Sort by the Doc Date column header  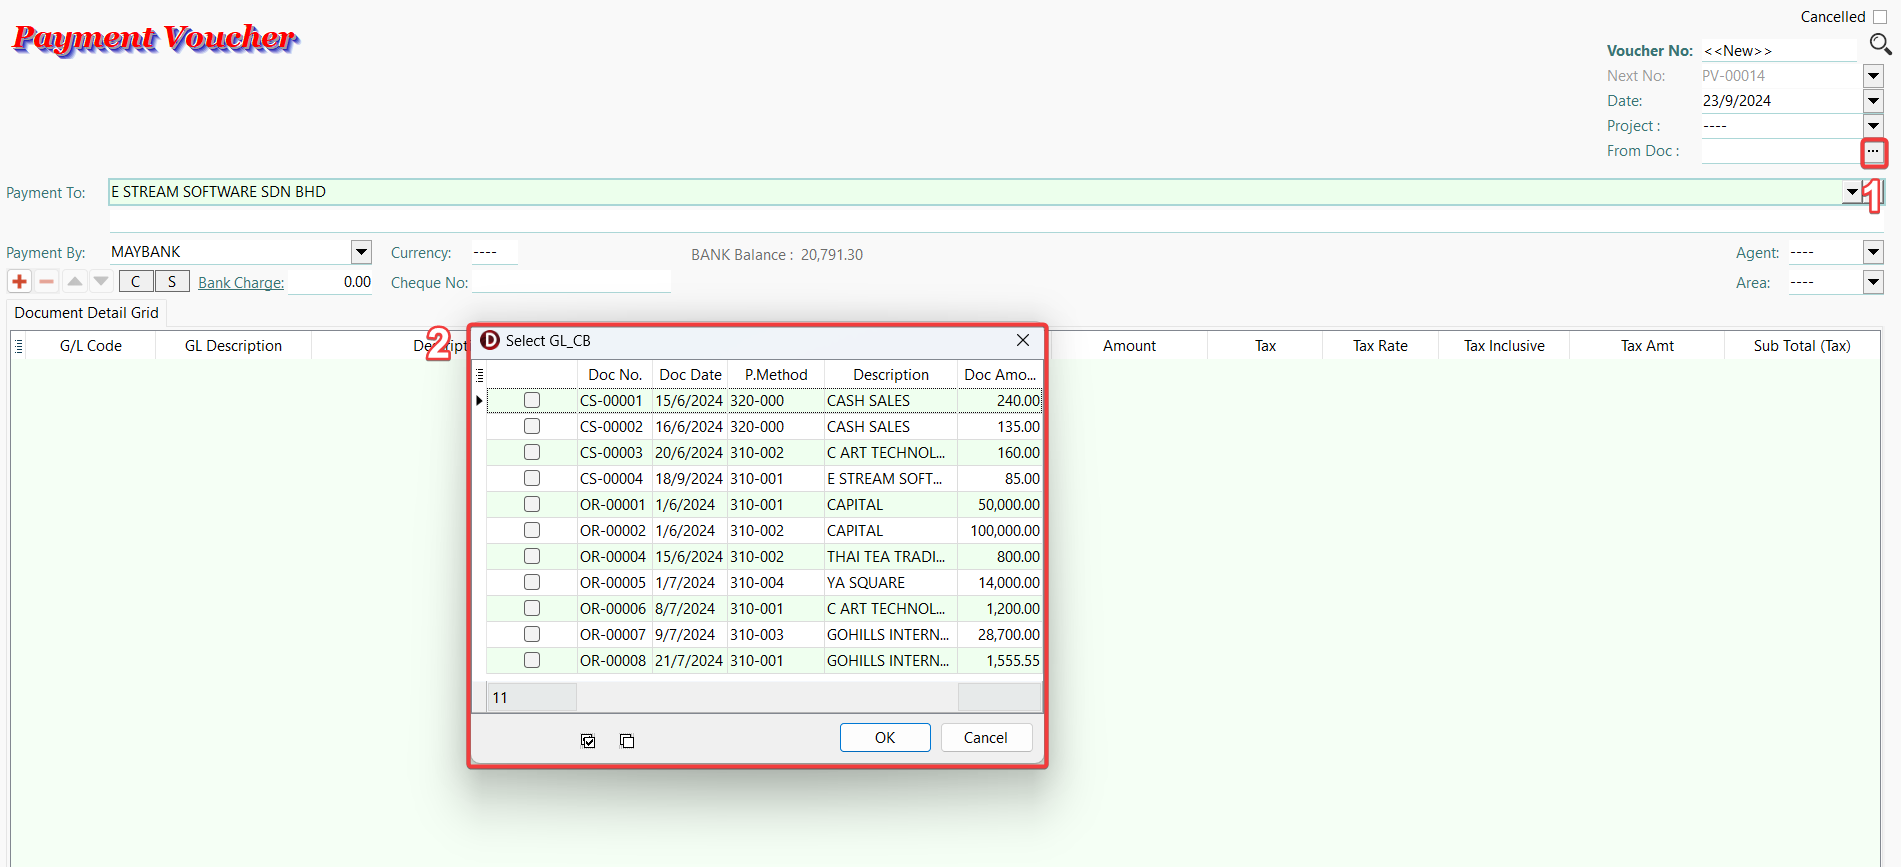point(690,375)
